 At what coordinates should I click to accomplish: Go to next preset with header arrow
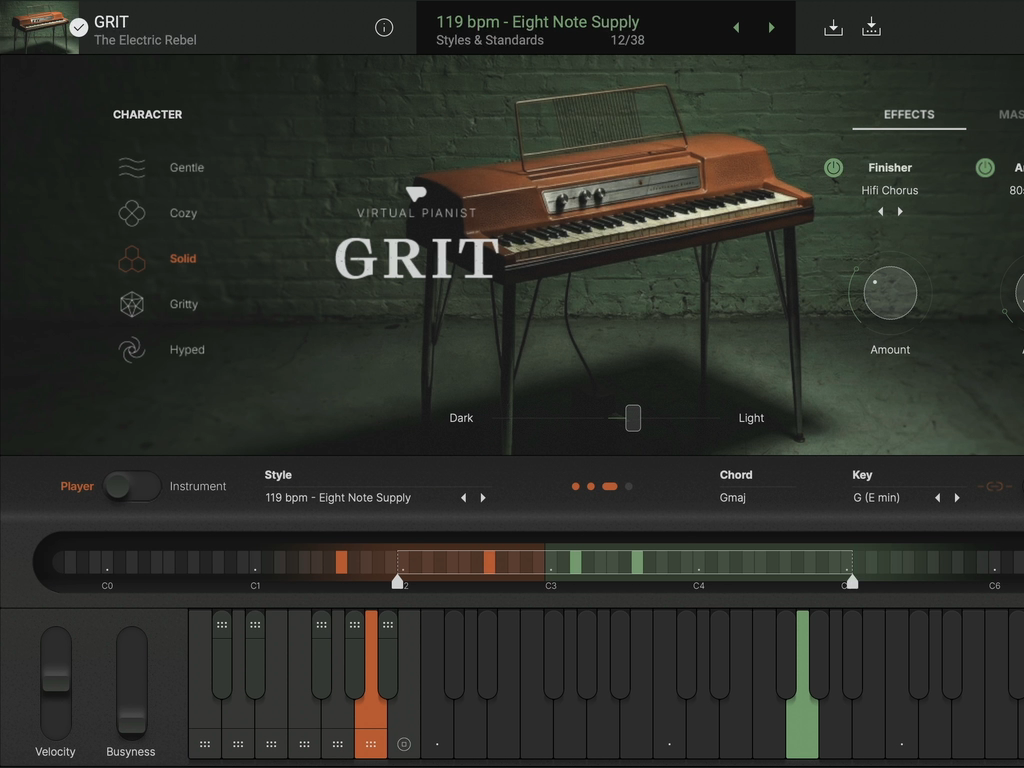click(x=771, y=28)
